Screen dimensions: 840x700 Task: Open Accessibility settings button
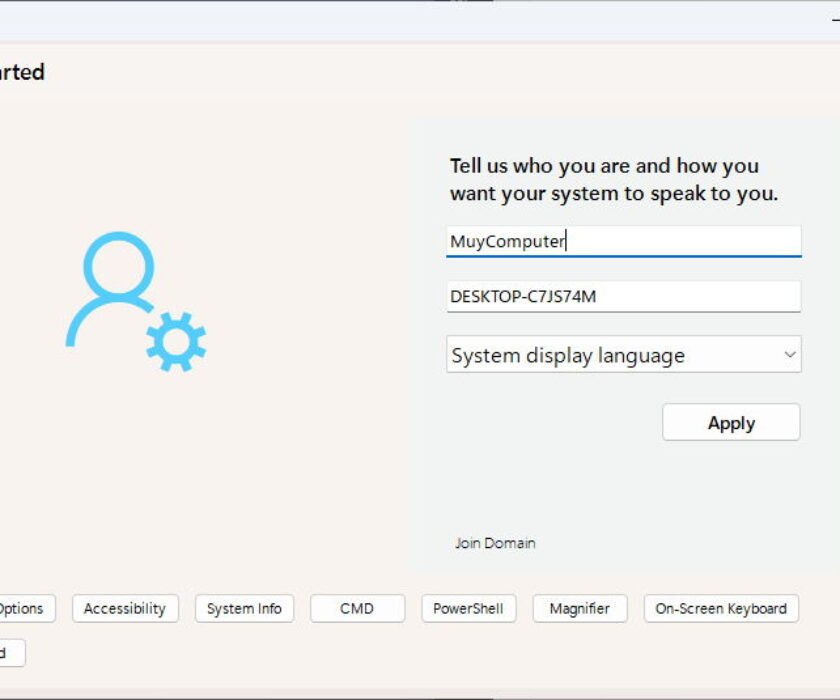[125, 608]
